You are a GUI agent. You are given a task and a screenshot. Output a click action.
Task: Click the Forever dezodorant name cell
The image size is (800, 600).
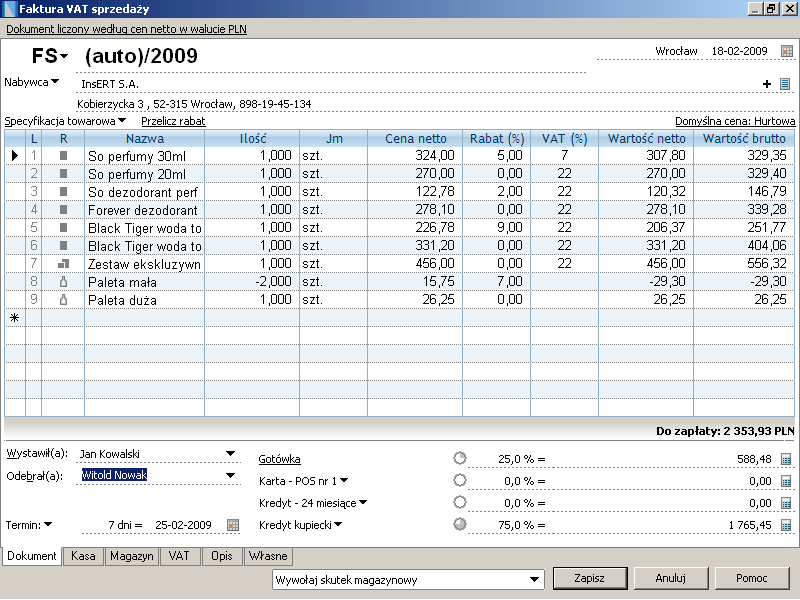click(x=144, y=210)
